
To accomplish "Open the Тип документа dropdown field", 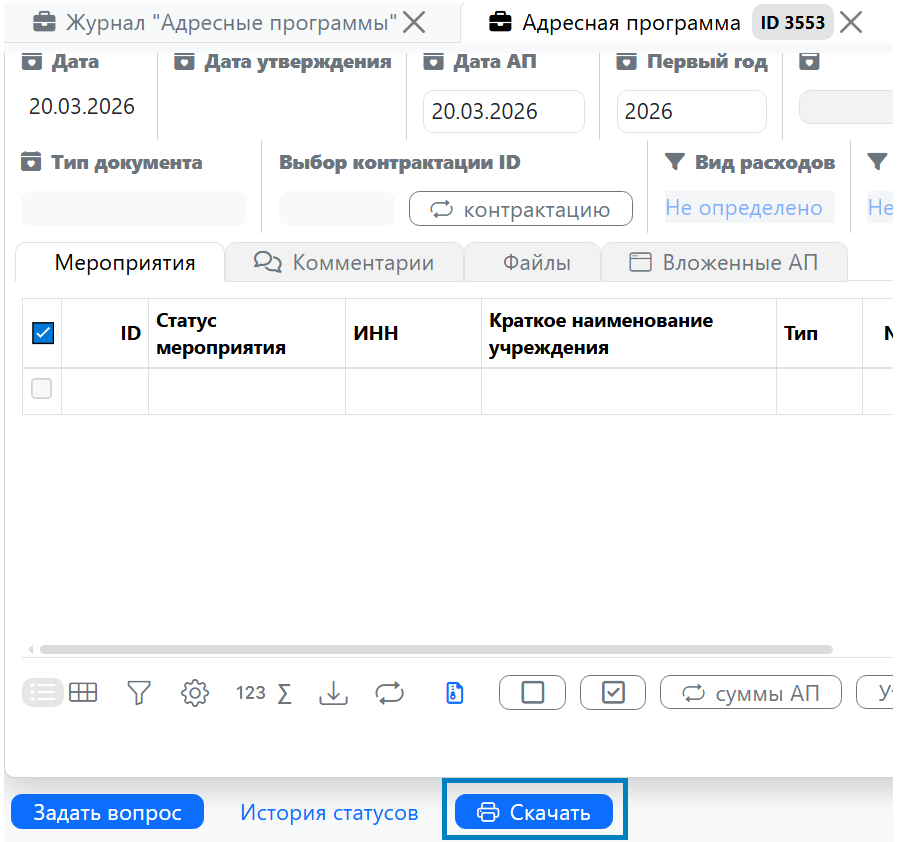I will coord(133,208).
